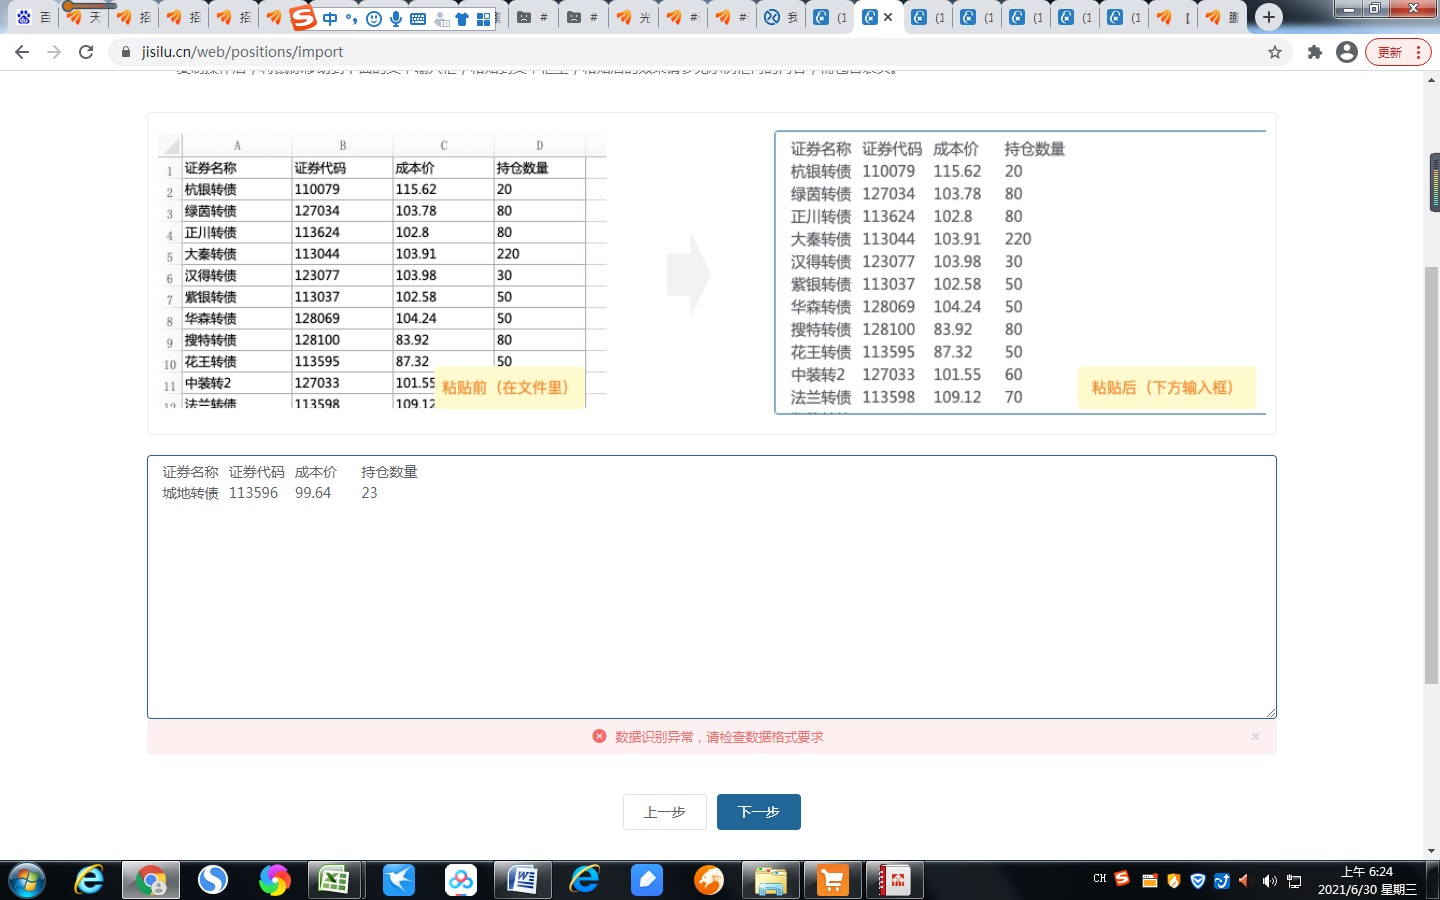1440x900 pixels.
Task: Click the 上一步 button
Action: [x=664, y=812]
